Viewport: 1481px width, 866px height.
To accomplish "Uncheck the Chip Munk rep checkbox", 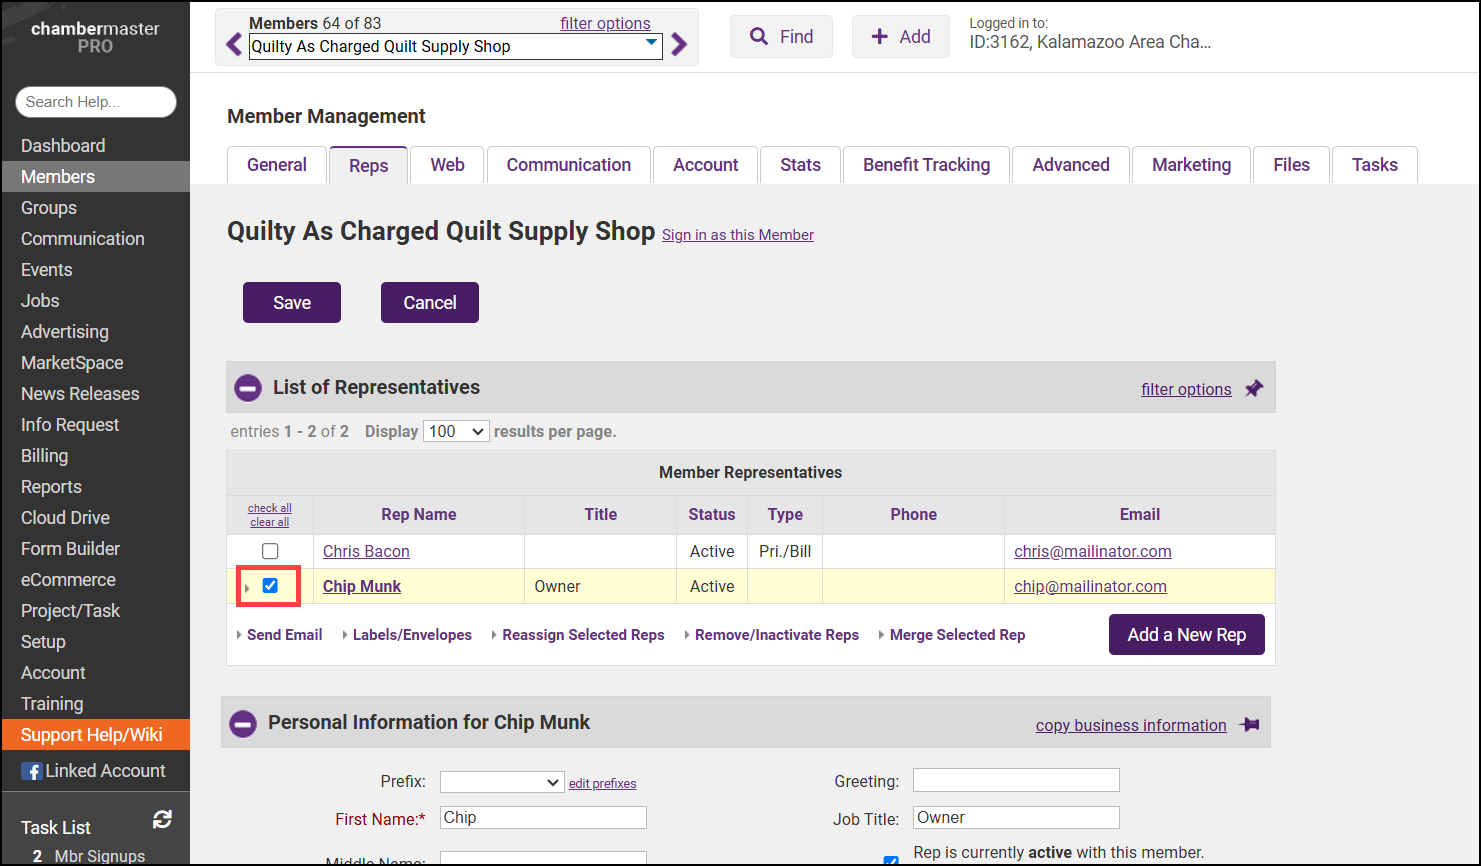I will tap(270, 586).
